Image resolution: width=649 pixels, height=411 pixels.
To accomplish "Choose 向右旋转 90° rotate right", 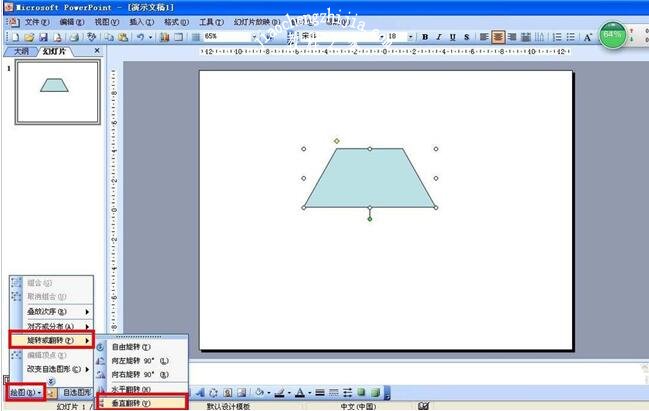I will click(142, 375).
